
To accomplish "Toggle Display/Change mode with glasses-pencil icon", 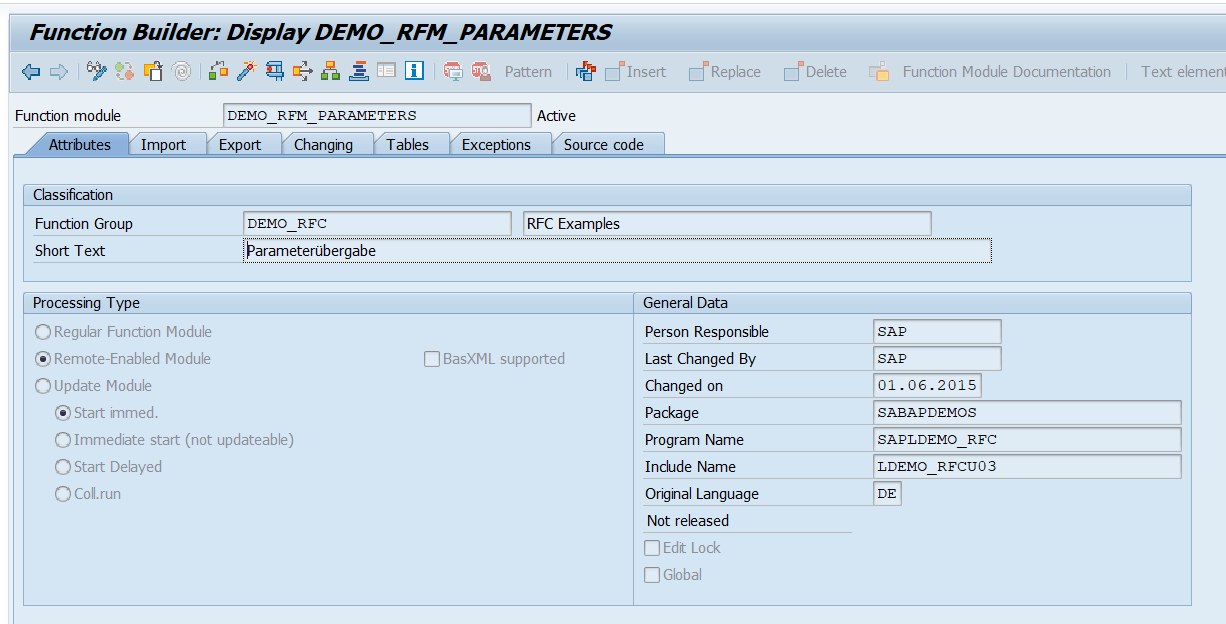I will 96,72.
